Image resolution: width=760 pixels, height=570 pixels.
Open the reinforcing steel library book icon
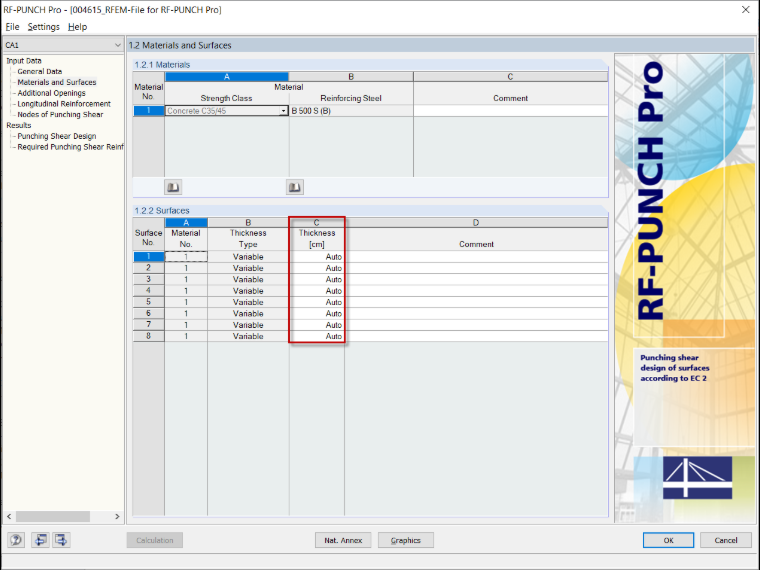pos(295,187)
